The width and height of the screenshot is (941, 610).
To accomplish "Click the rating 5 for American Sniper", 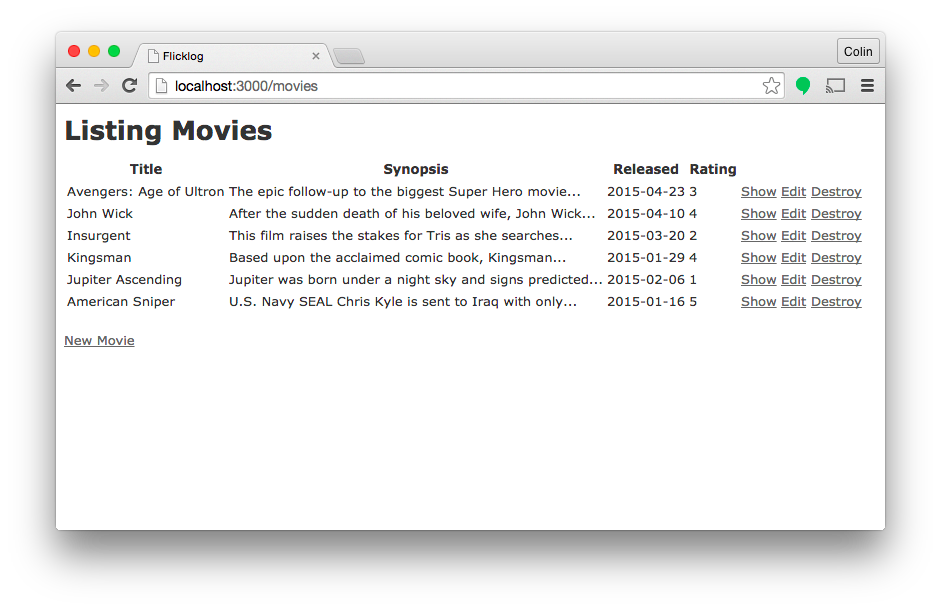I will tap(693, 301).
